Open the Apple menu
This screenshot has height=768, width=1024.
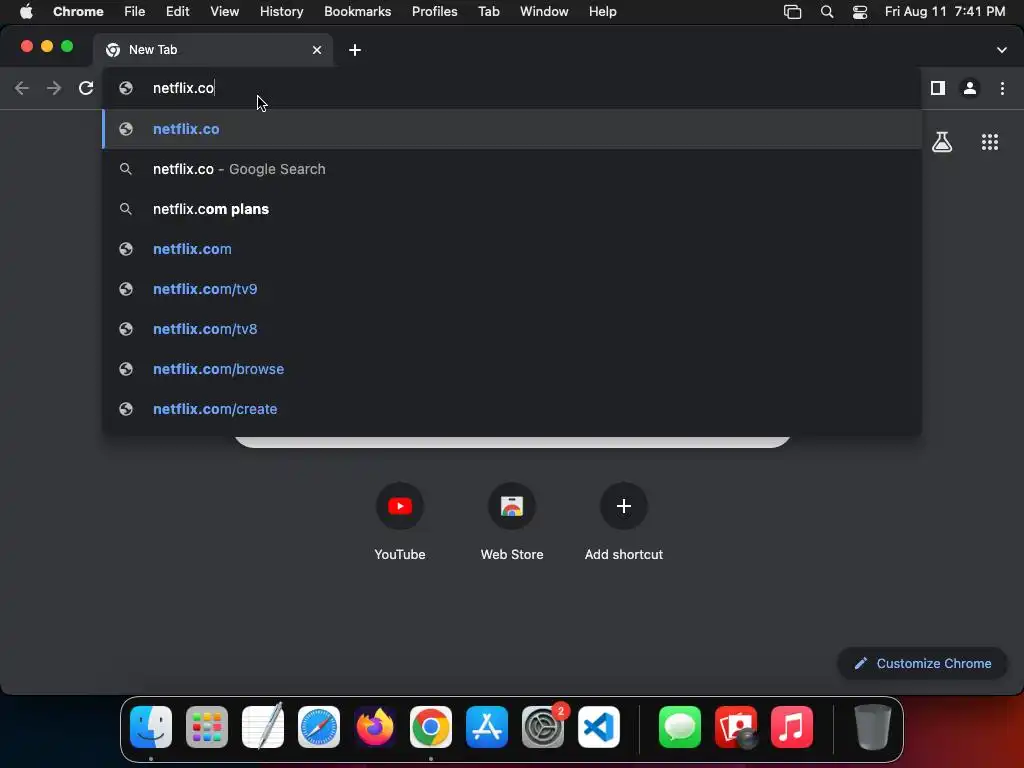pos(26,12)
